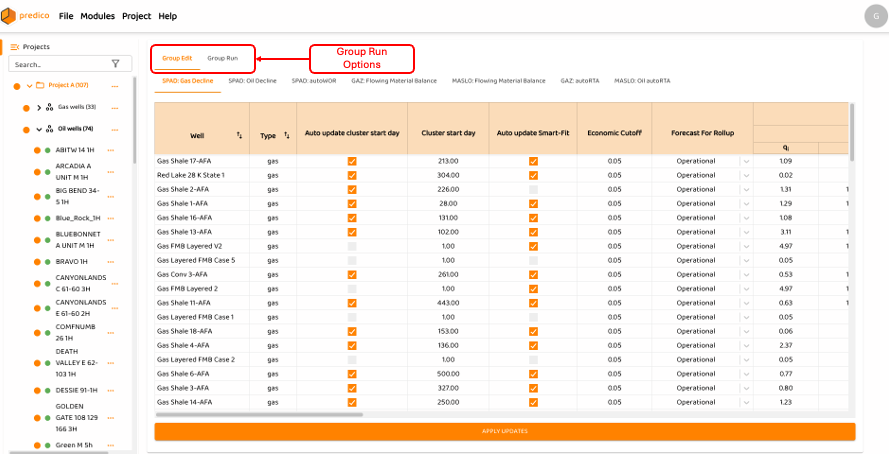Open three-dot menu for BRAVO 1H well
This screenshot has height=454, width=889.
[x=114, y=261]
